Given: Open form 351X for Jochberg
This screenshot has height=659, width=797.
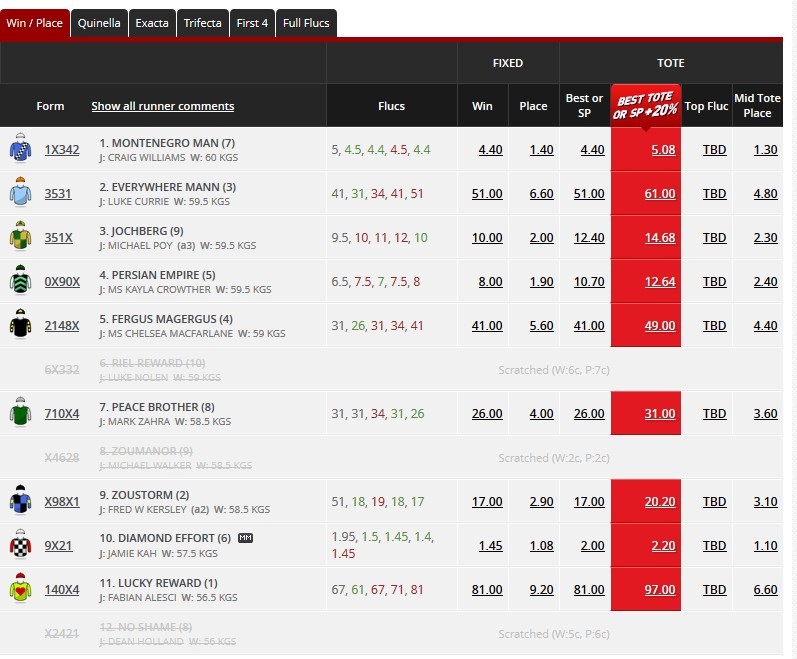Looking at the screenshot, I should click(58, 238).
